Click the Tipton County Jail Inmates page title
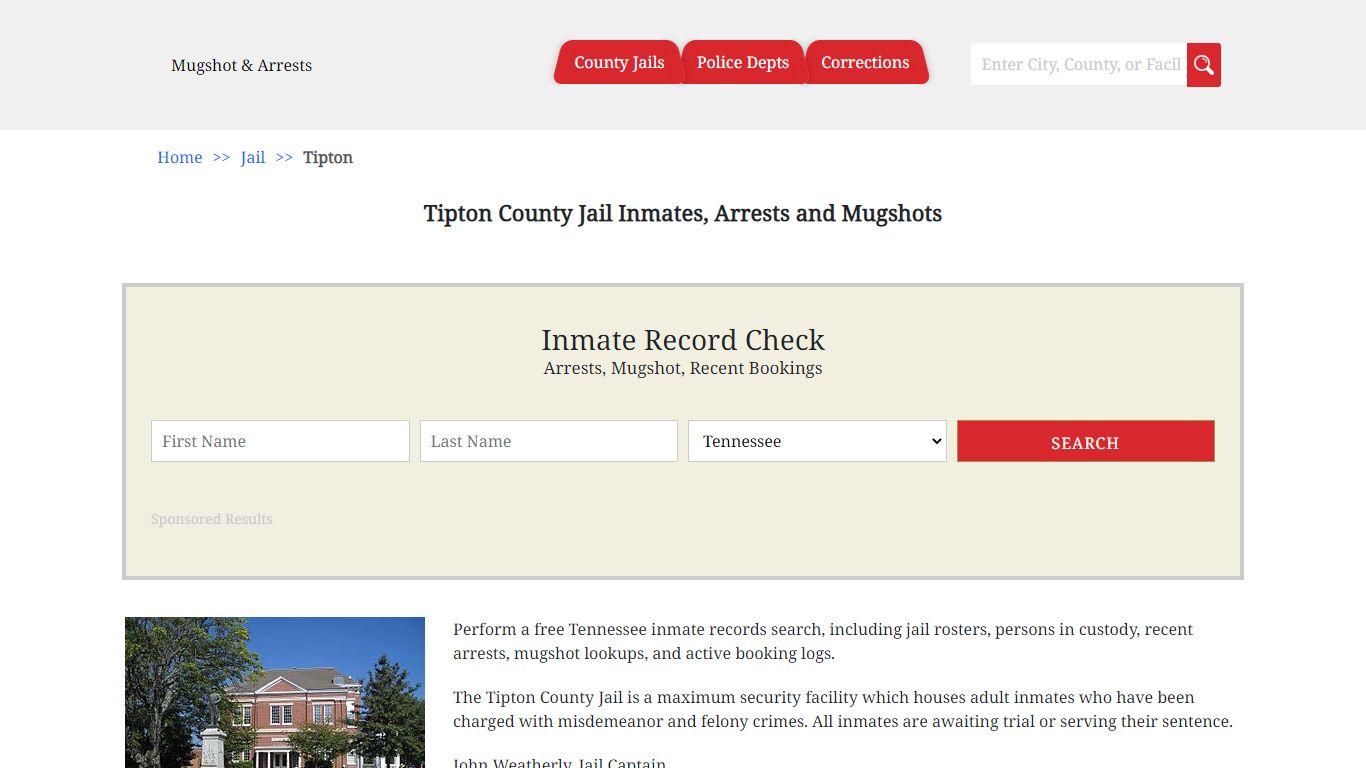This screenshot has width=1366, height=768. tap(683, 213)
